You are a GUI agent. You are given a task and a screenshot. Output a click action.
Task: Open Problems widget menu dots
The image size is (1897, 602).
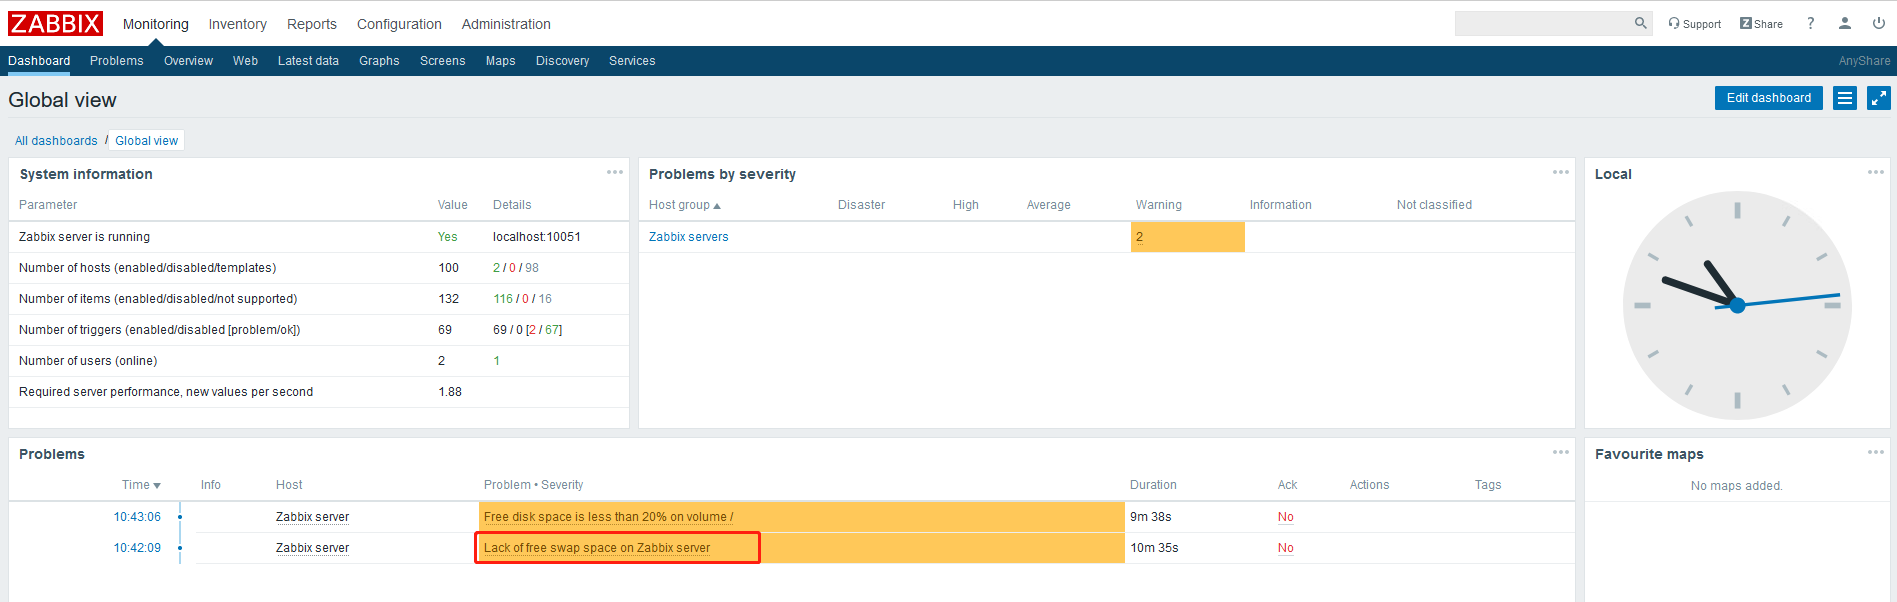click(x=1561, y=452)
